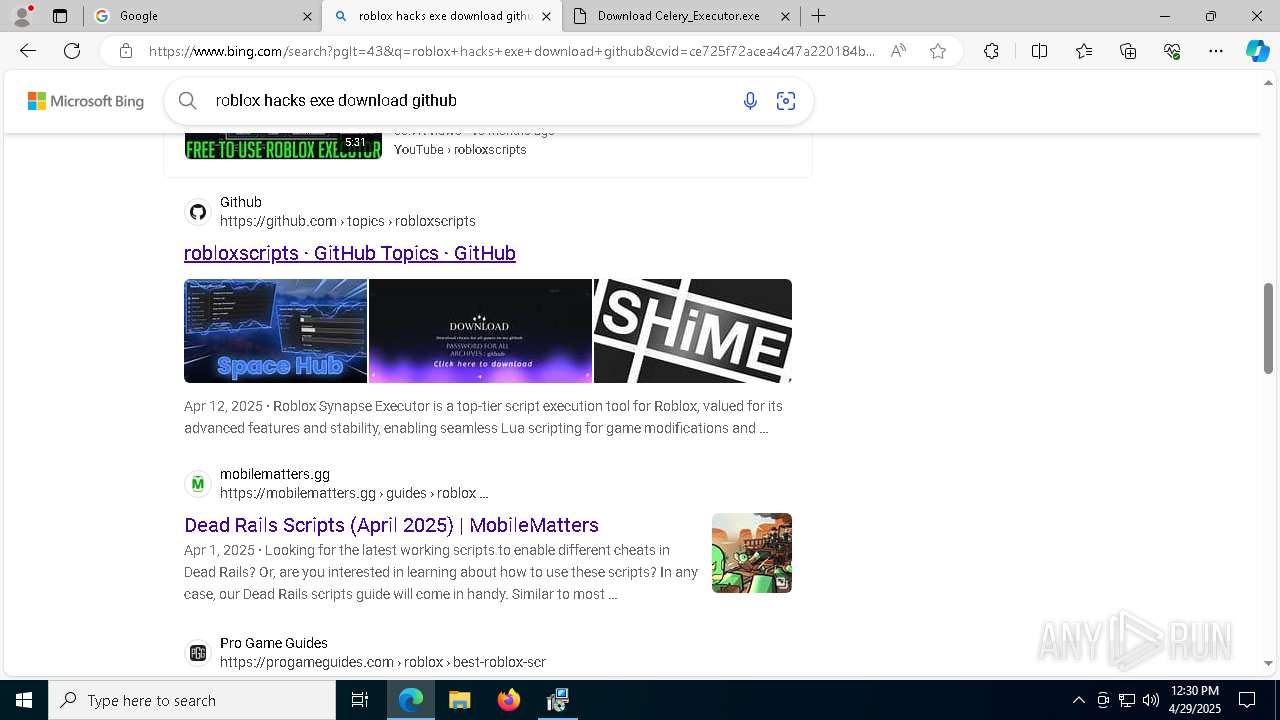The image size is (1280, 720).
Task: Close the Google tab
Action: click(307, 16)
